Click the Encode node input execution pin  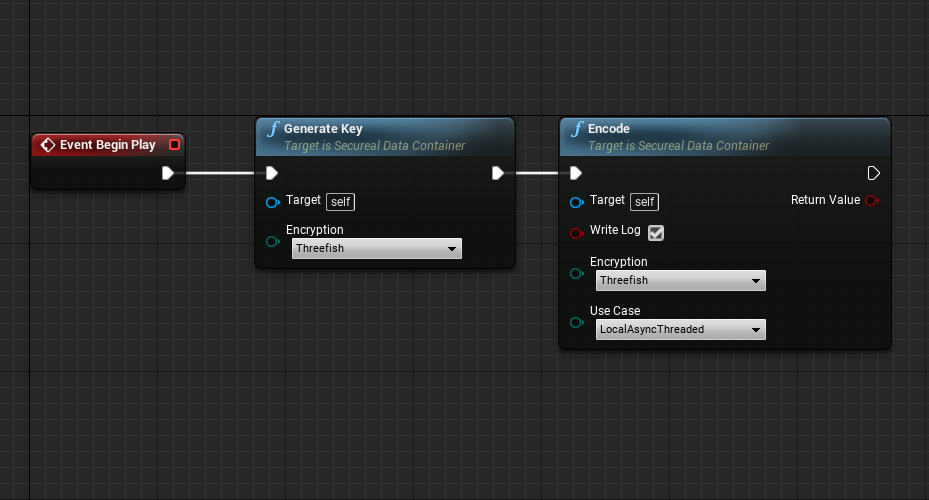(x=575, y=173)
